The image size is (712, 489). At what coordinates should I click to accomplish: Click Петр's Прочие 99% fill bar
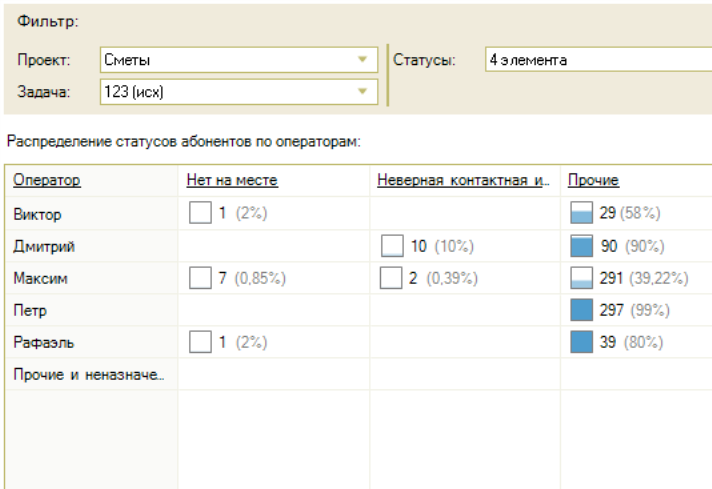pos(581,310)
